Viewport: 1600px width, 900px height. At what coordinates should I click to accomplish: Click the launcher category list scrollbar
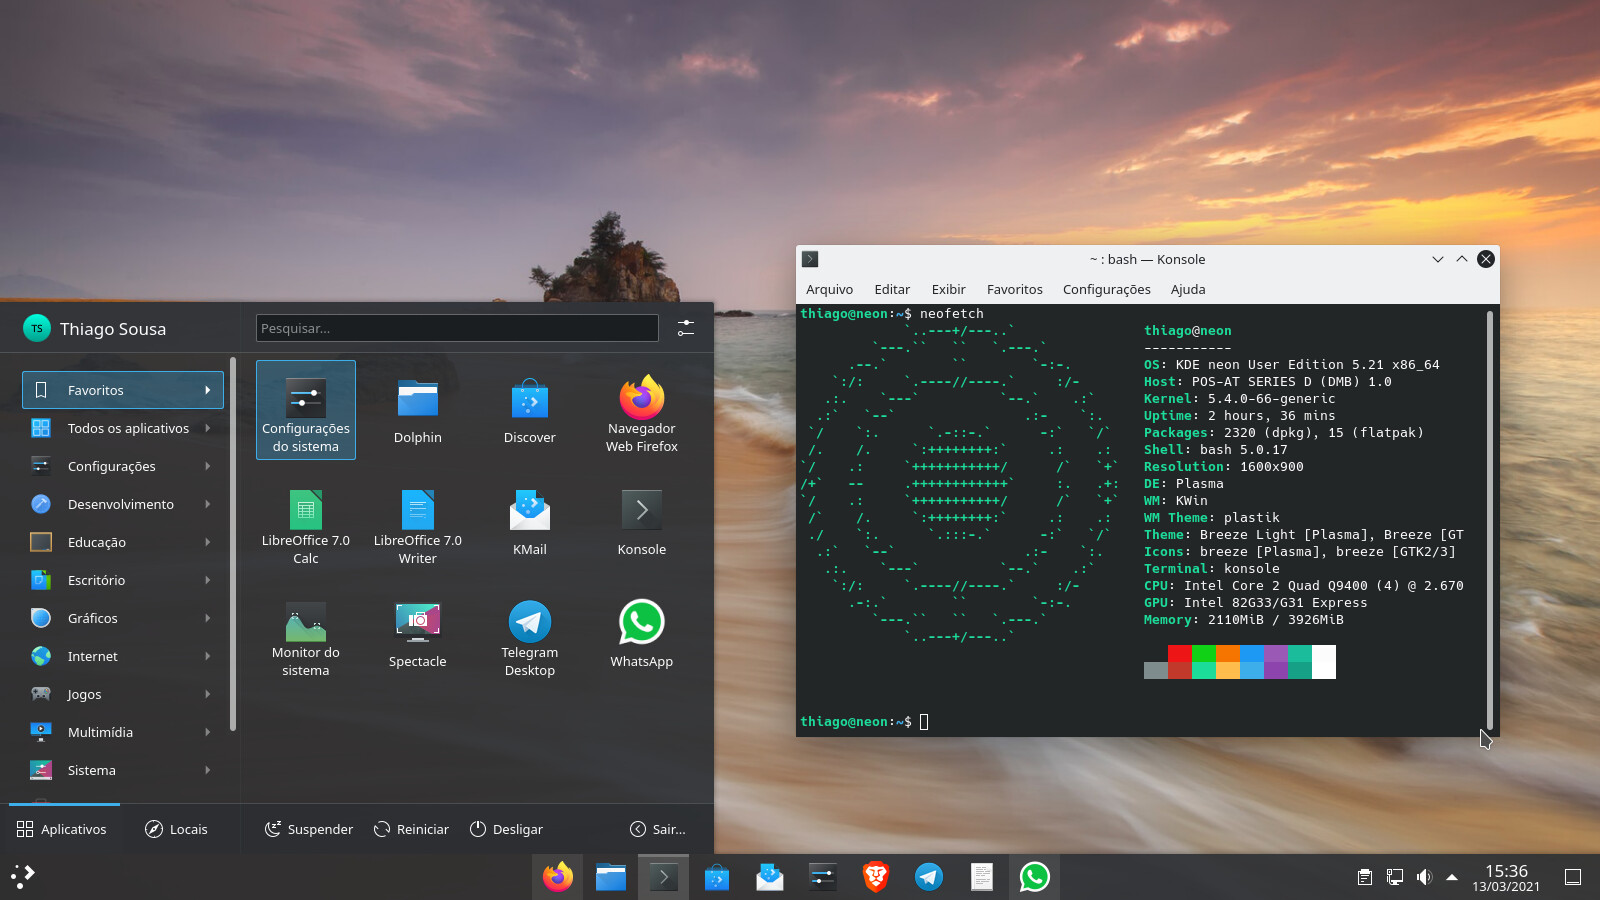point(233,545)
